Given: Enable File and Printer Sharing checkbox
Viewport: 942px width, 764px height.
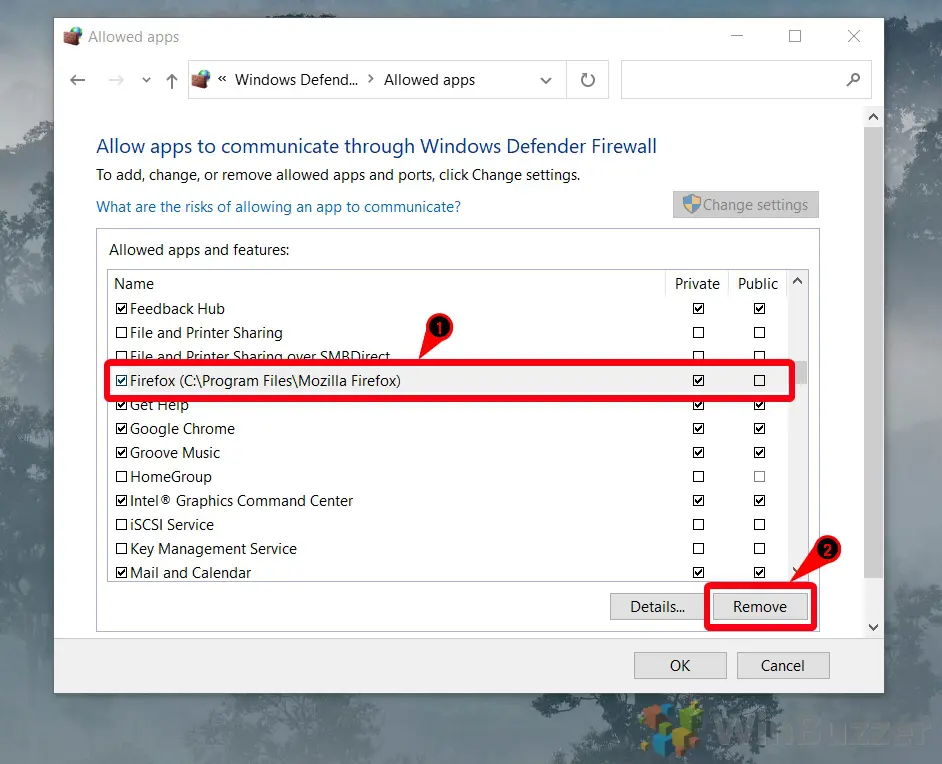Looking at the screenshot, I should 121,333.
